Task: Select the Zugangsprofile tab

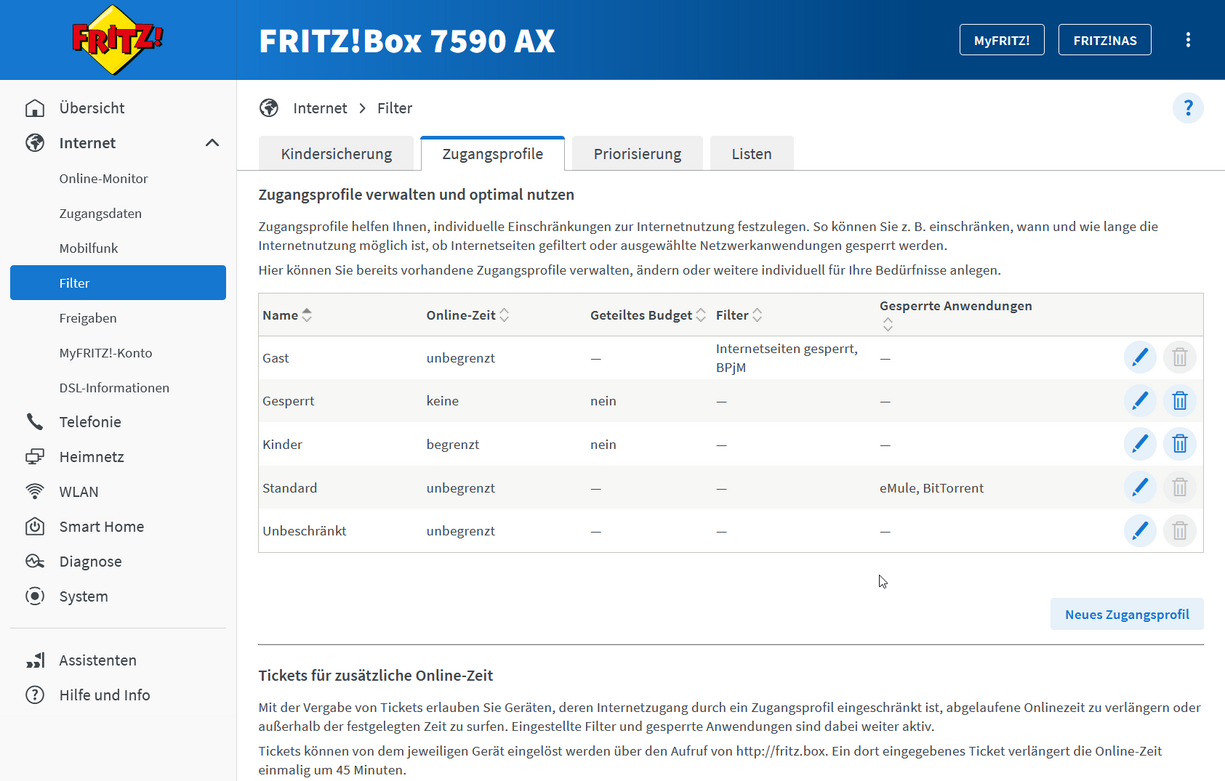Action: (493, 154)
